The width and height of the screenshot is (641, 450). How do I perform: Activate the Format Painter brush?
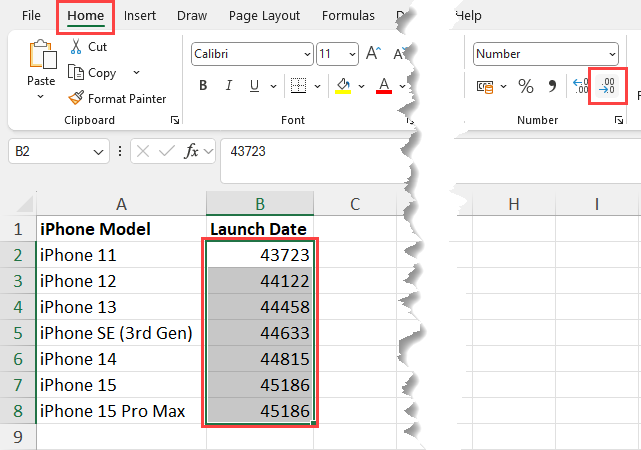(76, 98)
